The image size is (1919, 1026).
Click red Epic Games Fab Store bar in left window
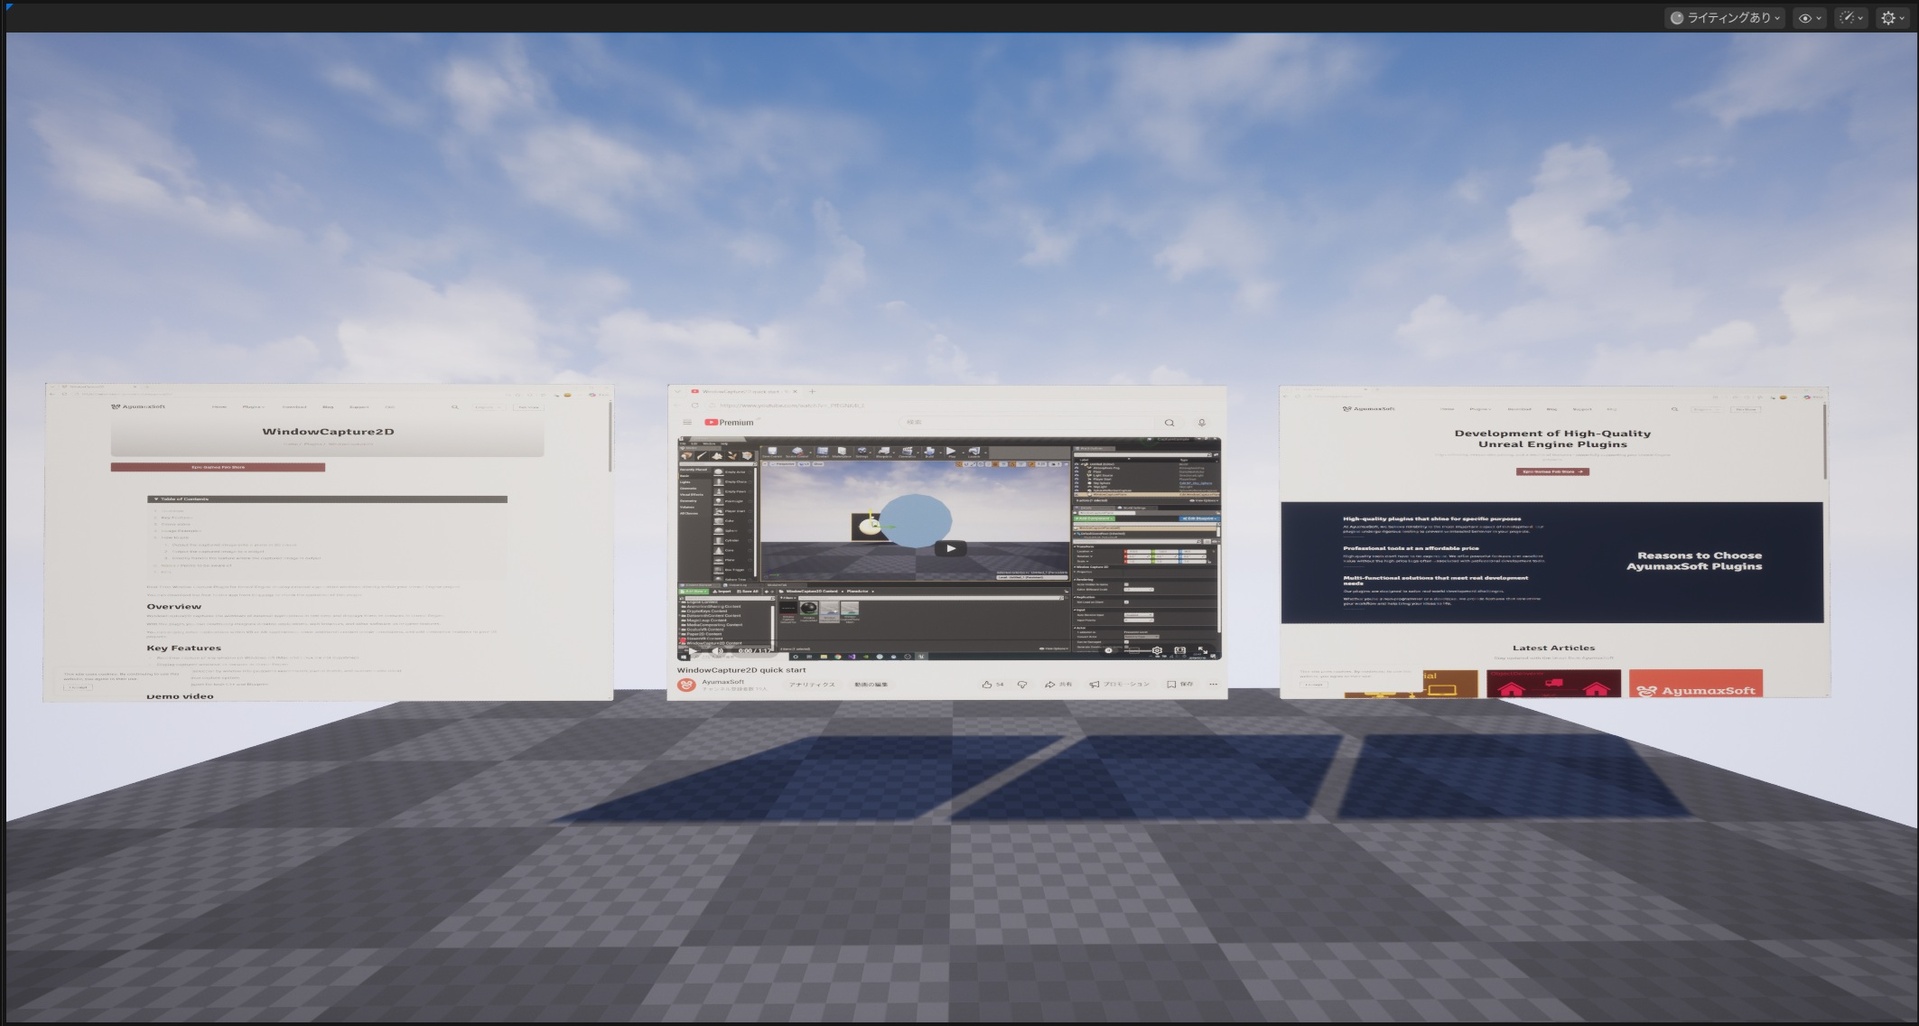pyautogui.click(x=218, y=467)
